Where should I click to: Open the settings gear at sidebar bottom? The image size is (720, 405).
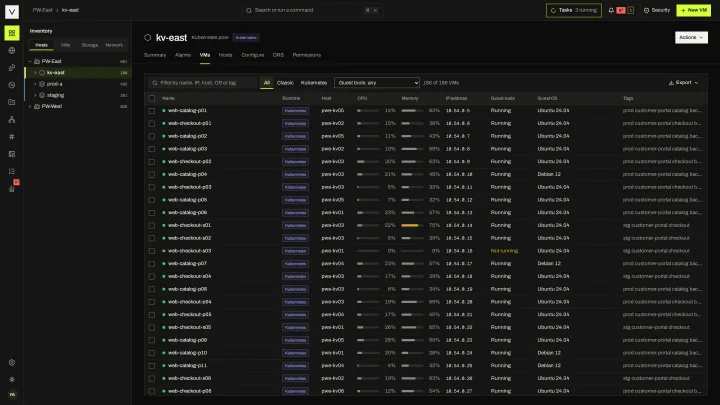12,362
